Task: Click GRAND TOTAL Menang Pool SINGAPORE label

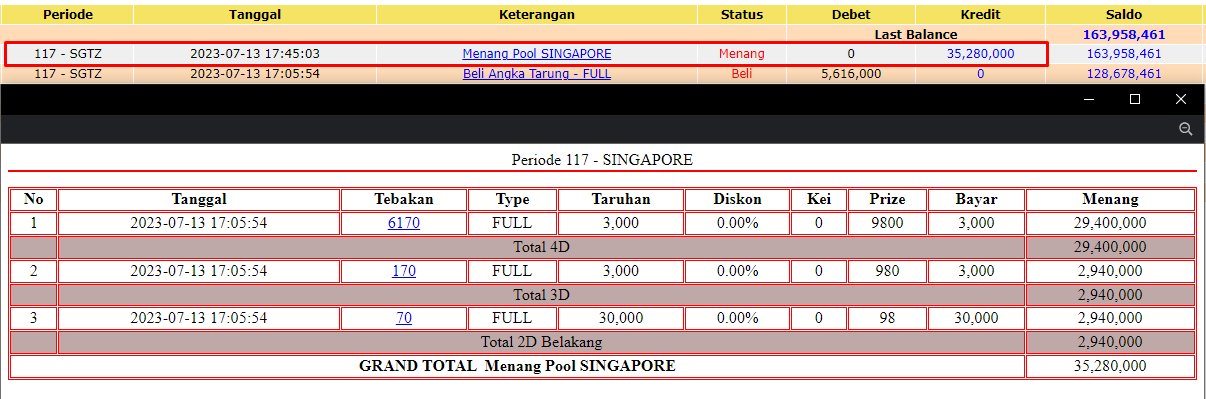Action: [x=517, y=366]
